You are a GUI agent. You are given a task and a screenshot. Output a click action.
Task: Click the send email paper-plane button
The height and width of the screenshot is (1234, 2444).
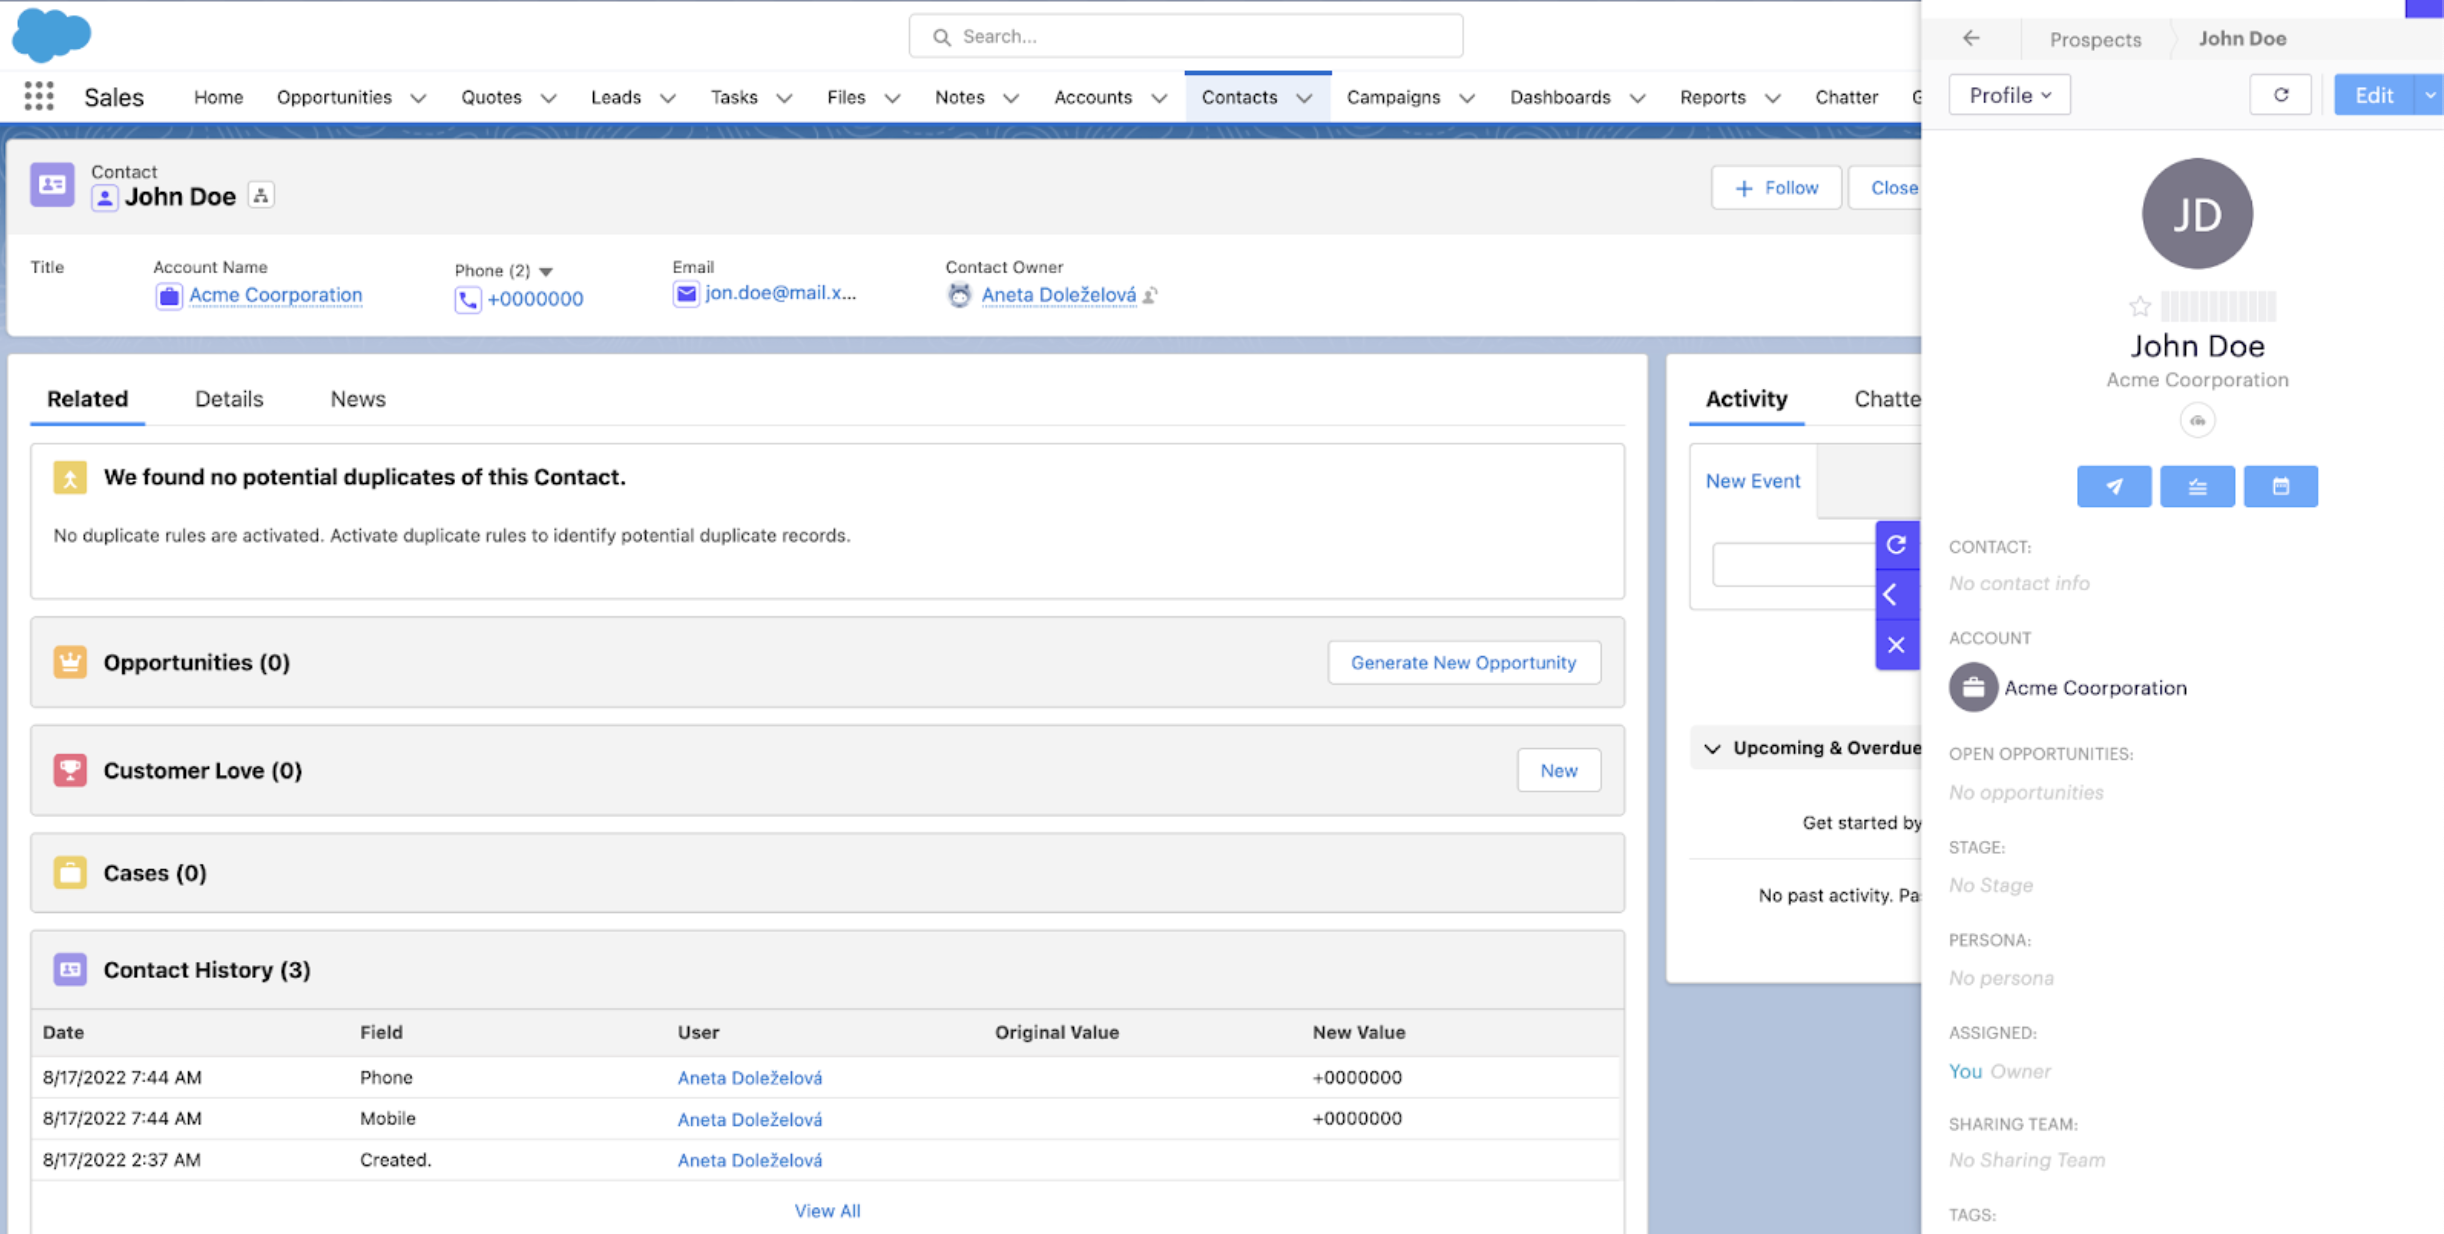coord(2113,486)
